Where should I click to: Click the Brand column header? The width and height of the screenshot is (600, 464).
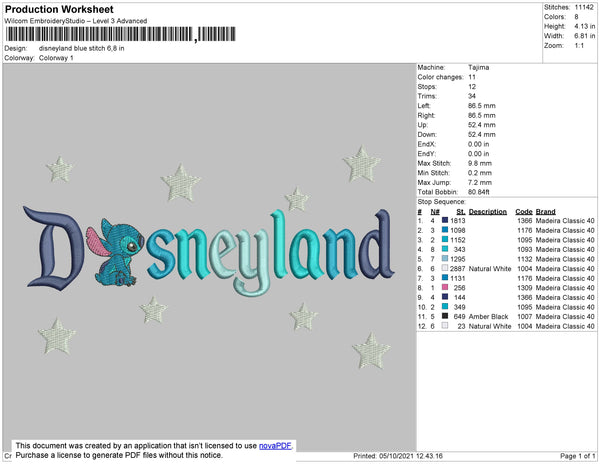tap(546, 212)
